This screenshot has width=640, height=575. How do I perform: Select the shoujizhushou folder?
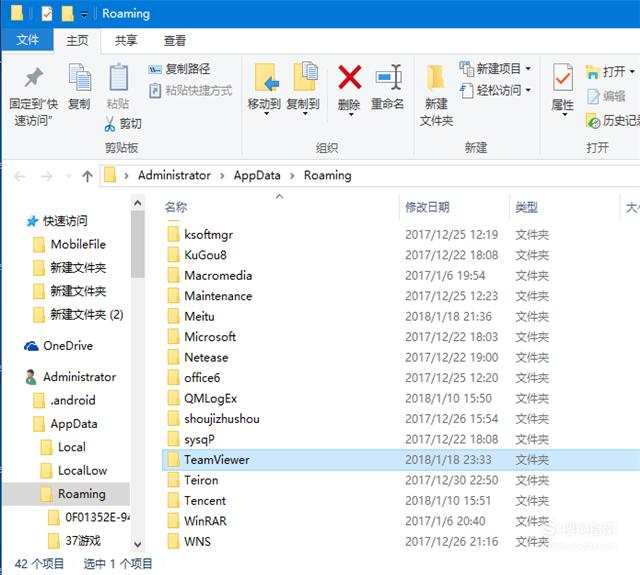click(213, 419)
